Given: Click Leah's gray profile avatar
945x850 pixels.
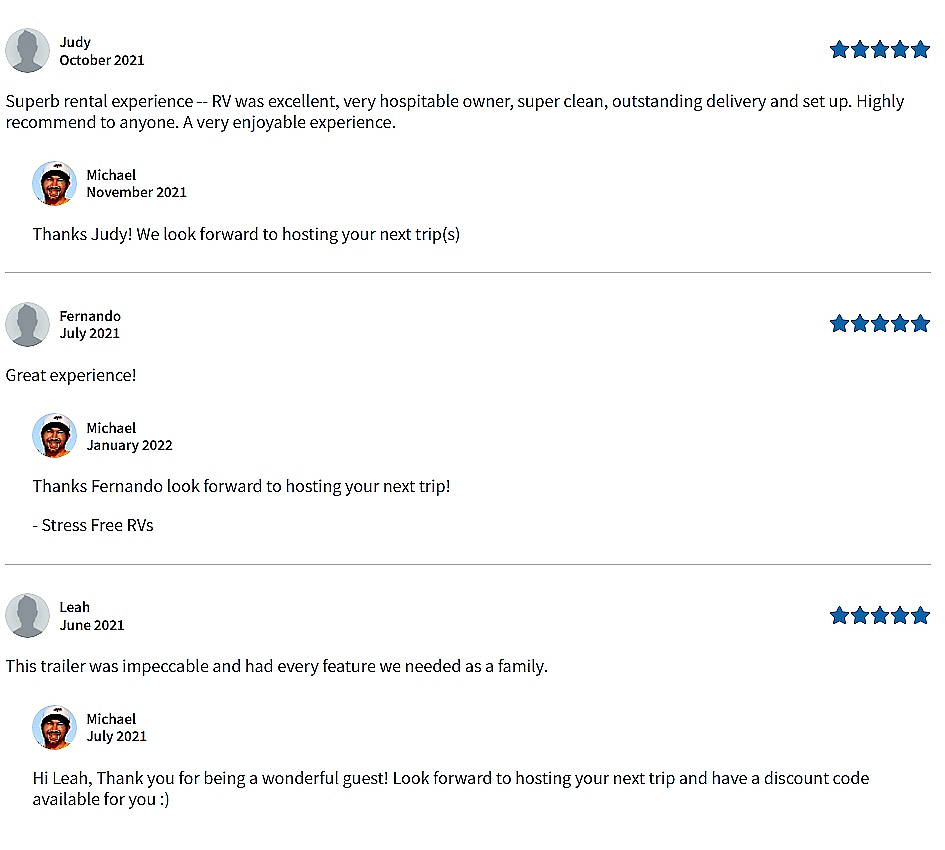Looking at the screenshot, I should pos(27,615).
